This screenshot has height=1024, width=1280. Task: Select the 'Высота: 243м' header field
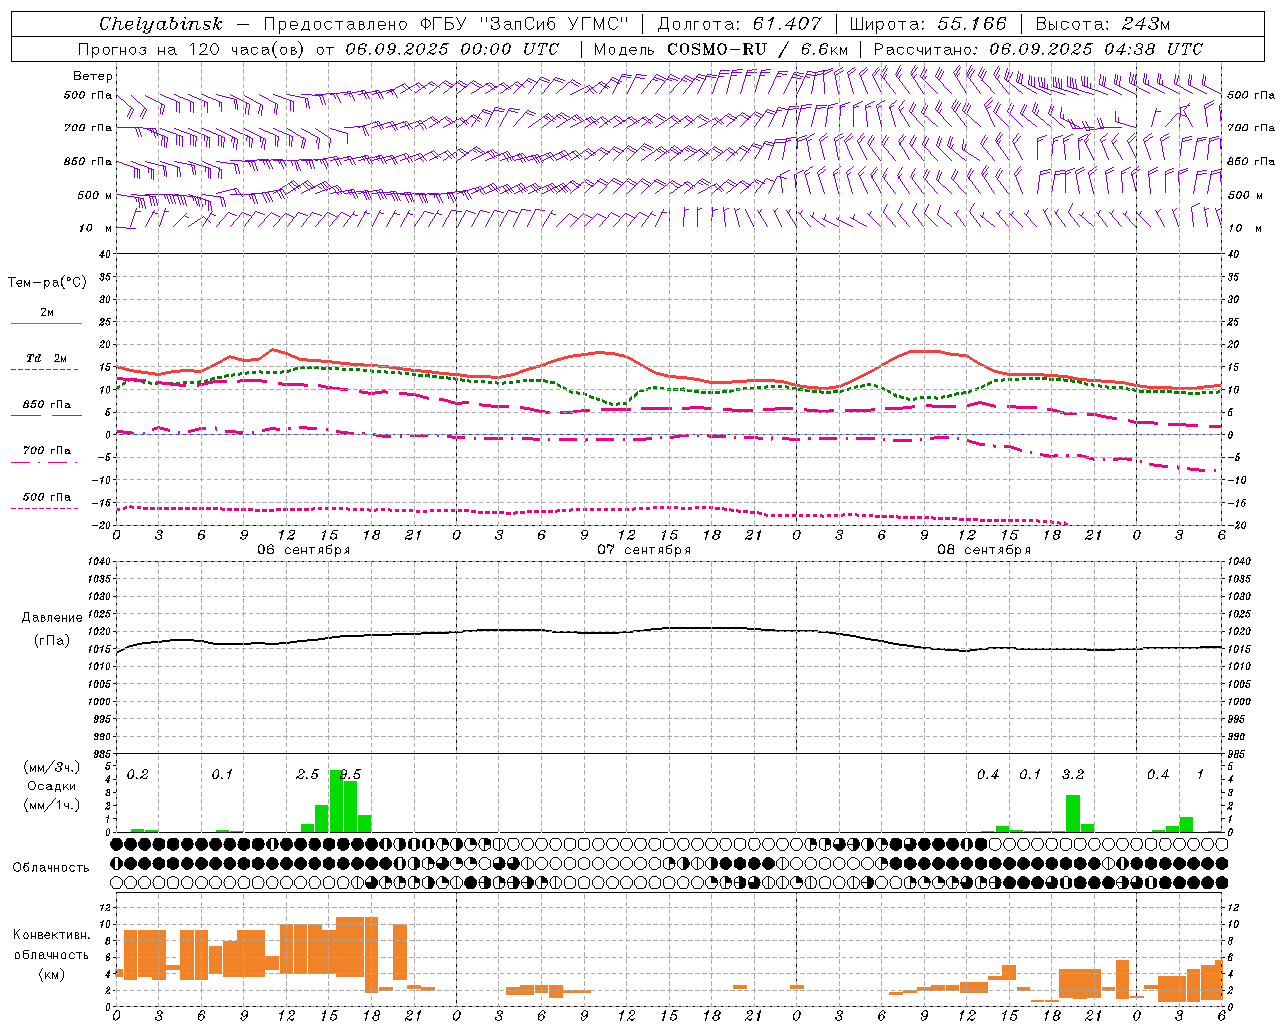(x=1102, y=24)
